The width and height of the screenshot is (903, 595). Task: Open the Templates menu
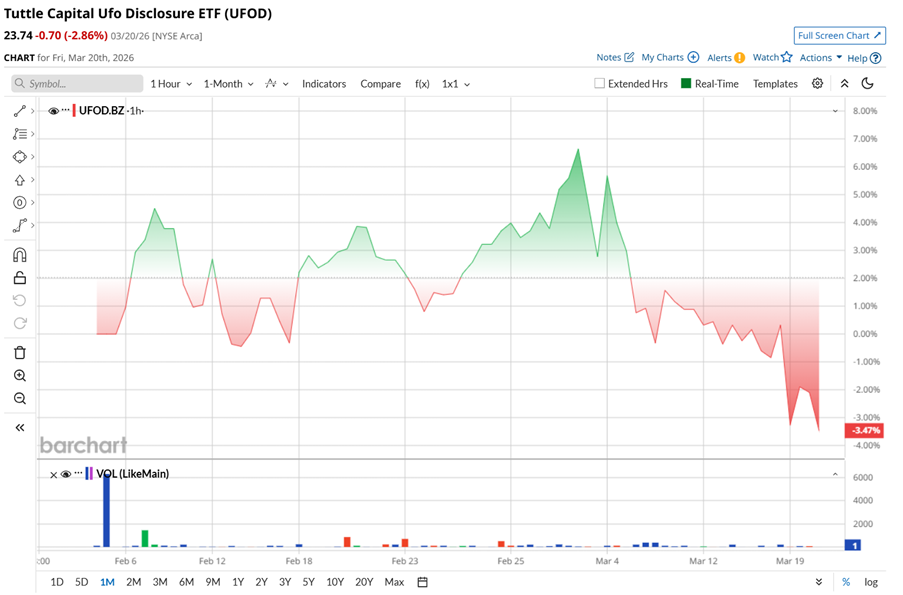point(775,84)
